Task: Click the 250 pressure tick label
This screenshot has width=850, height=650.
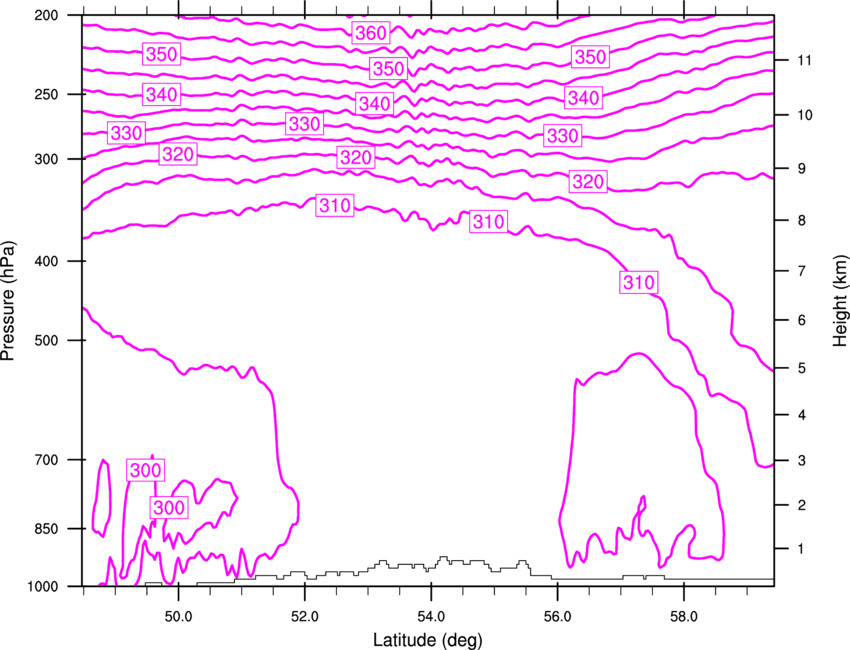Action: [x=46, y=95]
